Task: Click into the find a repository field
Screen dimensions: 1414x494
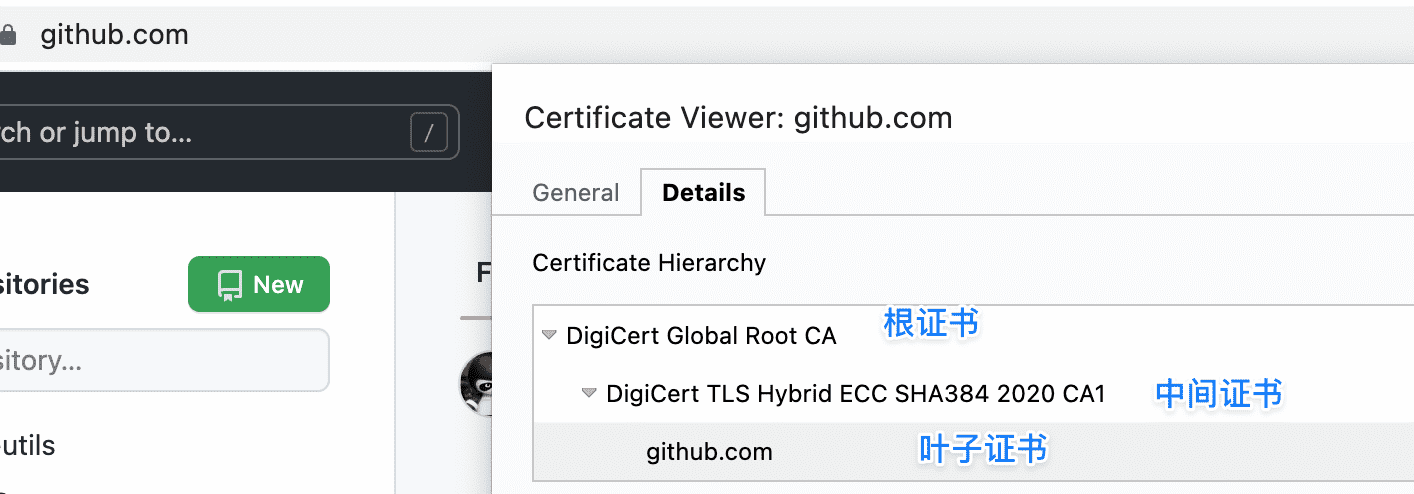Action: pyautogui.click(x=160, y=360)
